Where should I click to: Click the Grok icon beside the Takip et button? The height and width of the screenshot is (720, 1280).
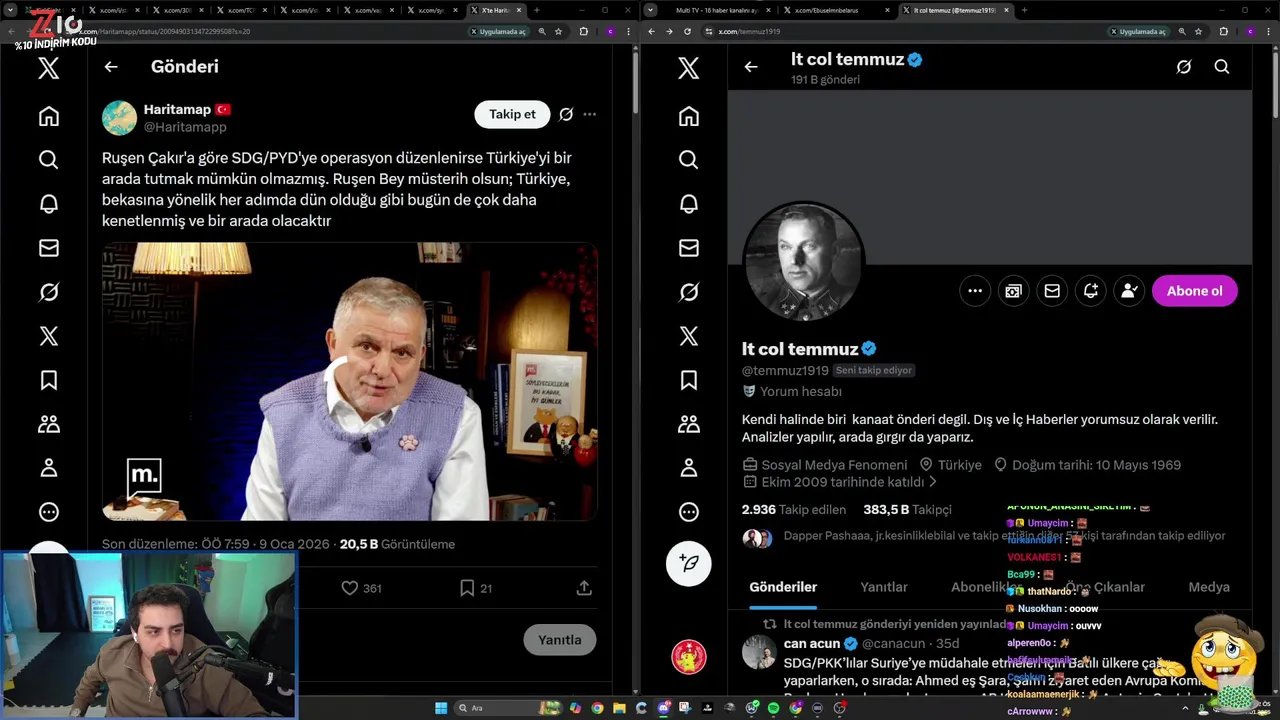click(x=566, y=114)
